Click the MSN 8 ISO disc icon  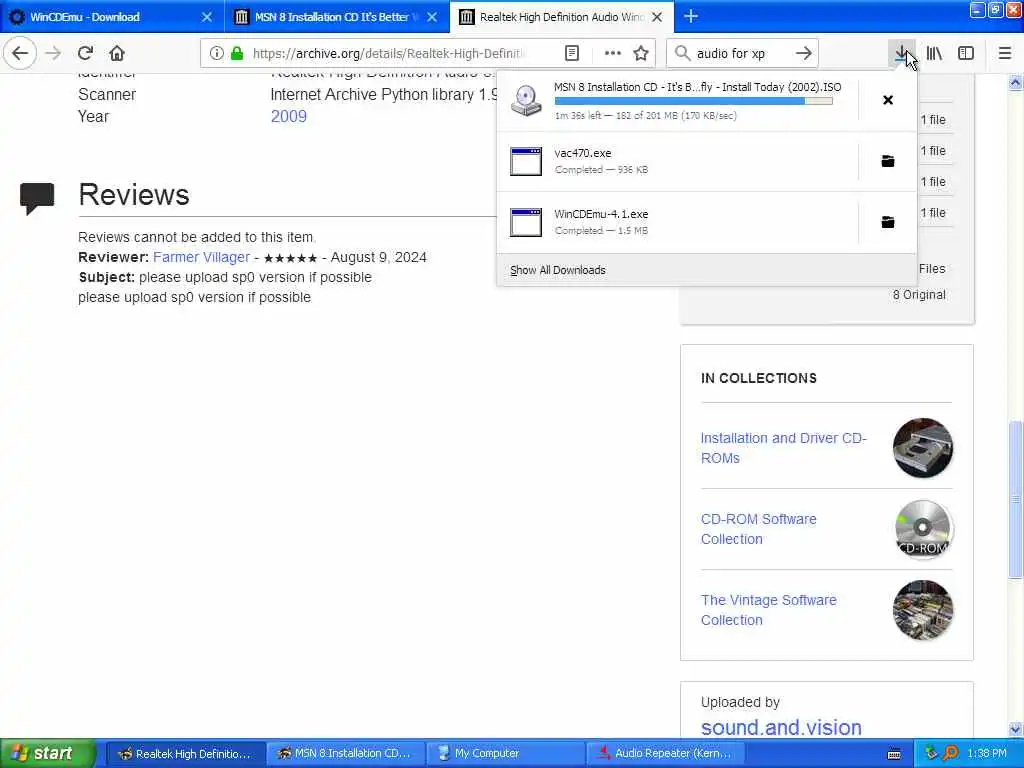point(526,101)
